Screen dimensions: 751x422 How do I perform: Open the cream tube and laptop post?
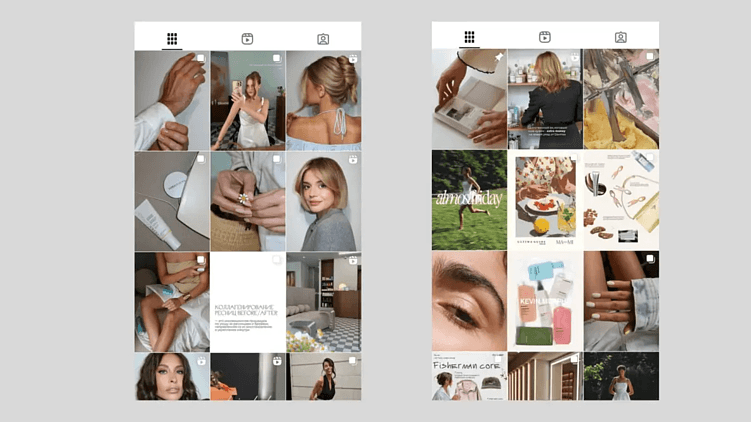click(x=172, y=201)
